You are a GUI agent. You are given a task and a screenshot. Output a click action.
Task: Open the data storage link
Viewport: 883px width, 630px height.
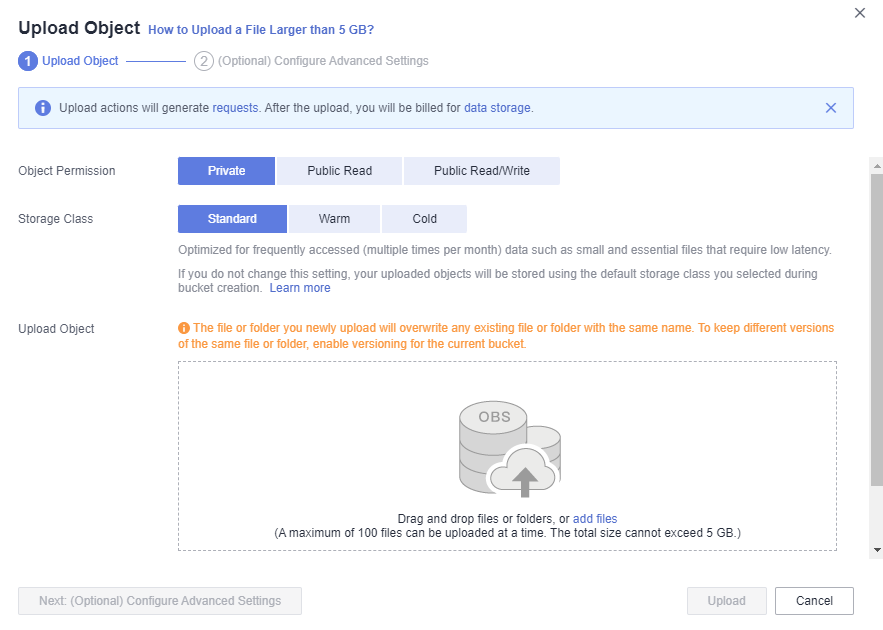pos(497,108)
